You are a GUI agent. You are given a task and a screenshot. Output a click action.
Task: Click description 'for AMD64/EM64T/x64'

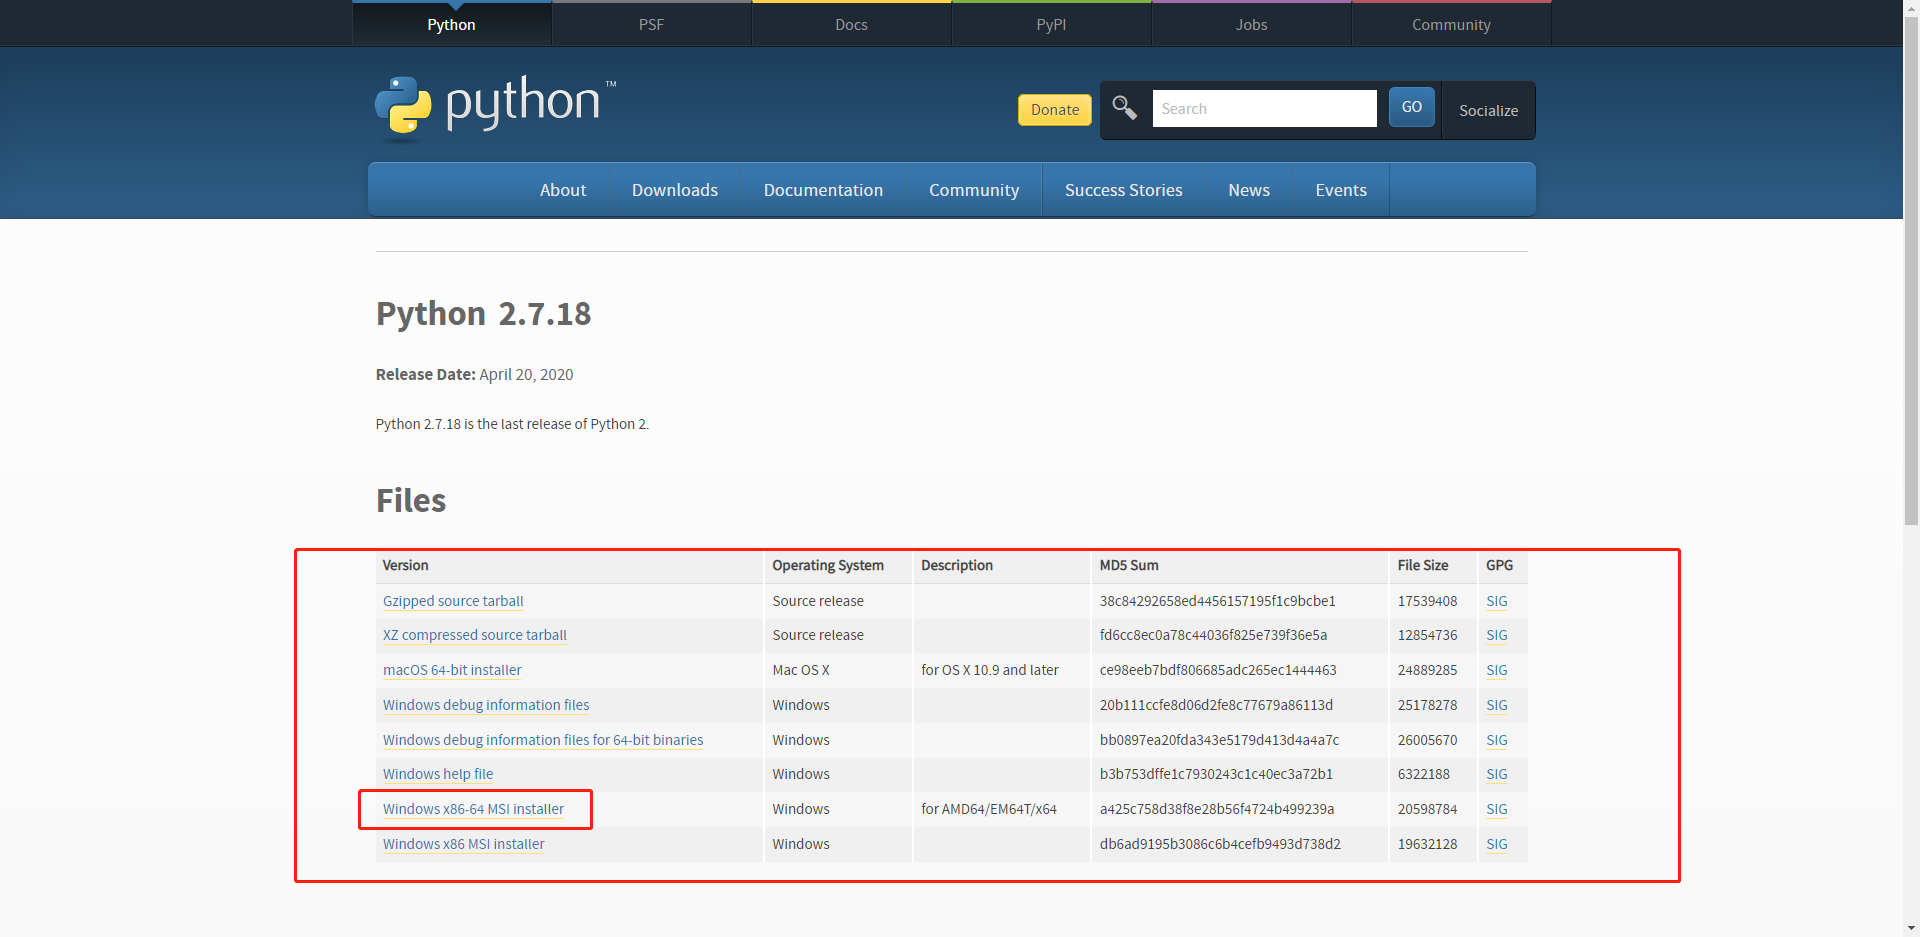coord(989,809)
